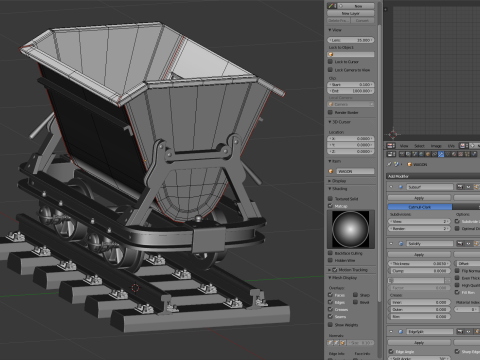Viewport: 480px width, 360px height.
Task: Apply the Solidify modifier
Action: point(419,254)
